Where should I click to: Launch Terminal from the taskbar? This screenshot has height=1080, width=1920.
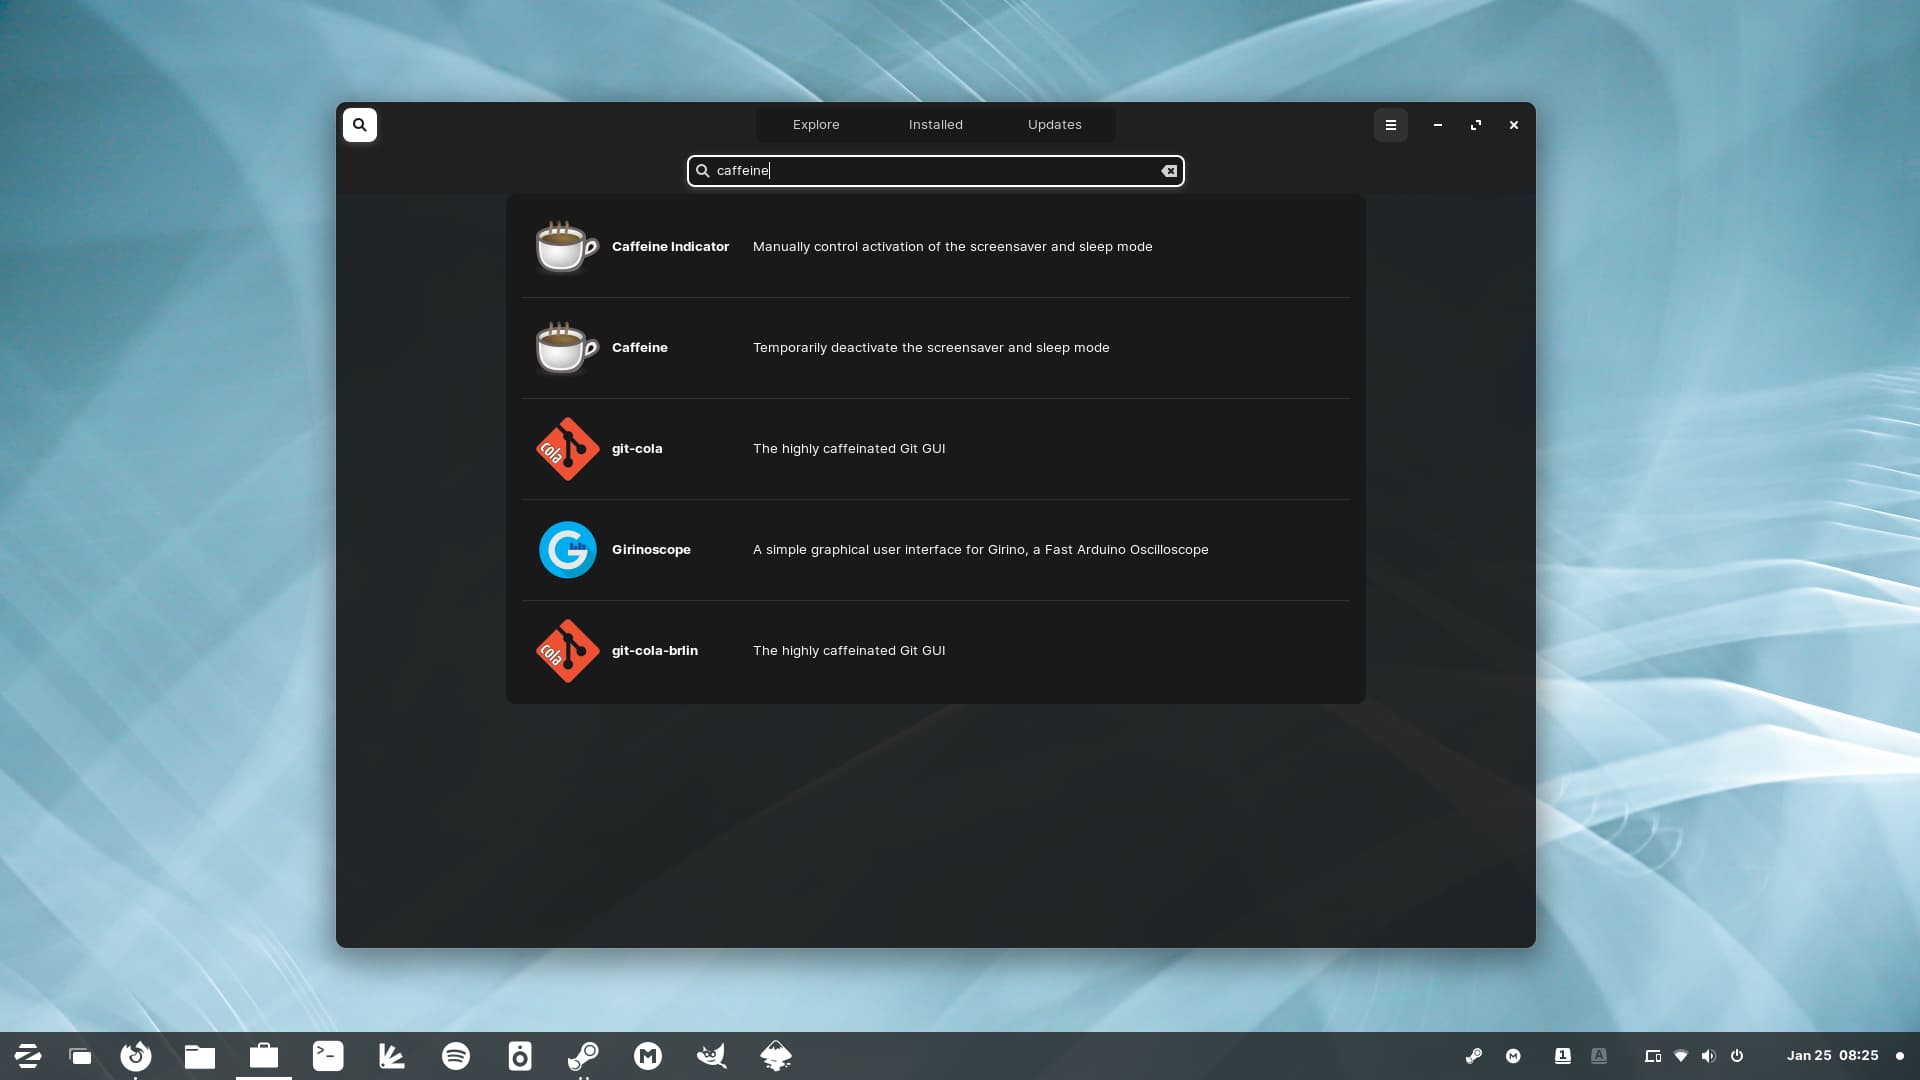(328, 1056)
